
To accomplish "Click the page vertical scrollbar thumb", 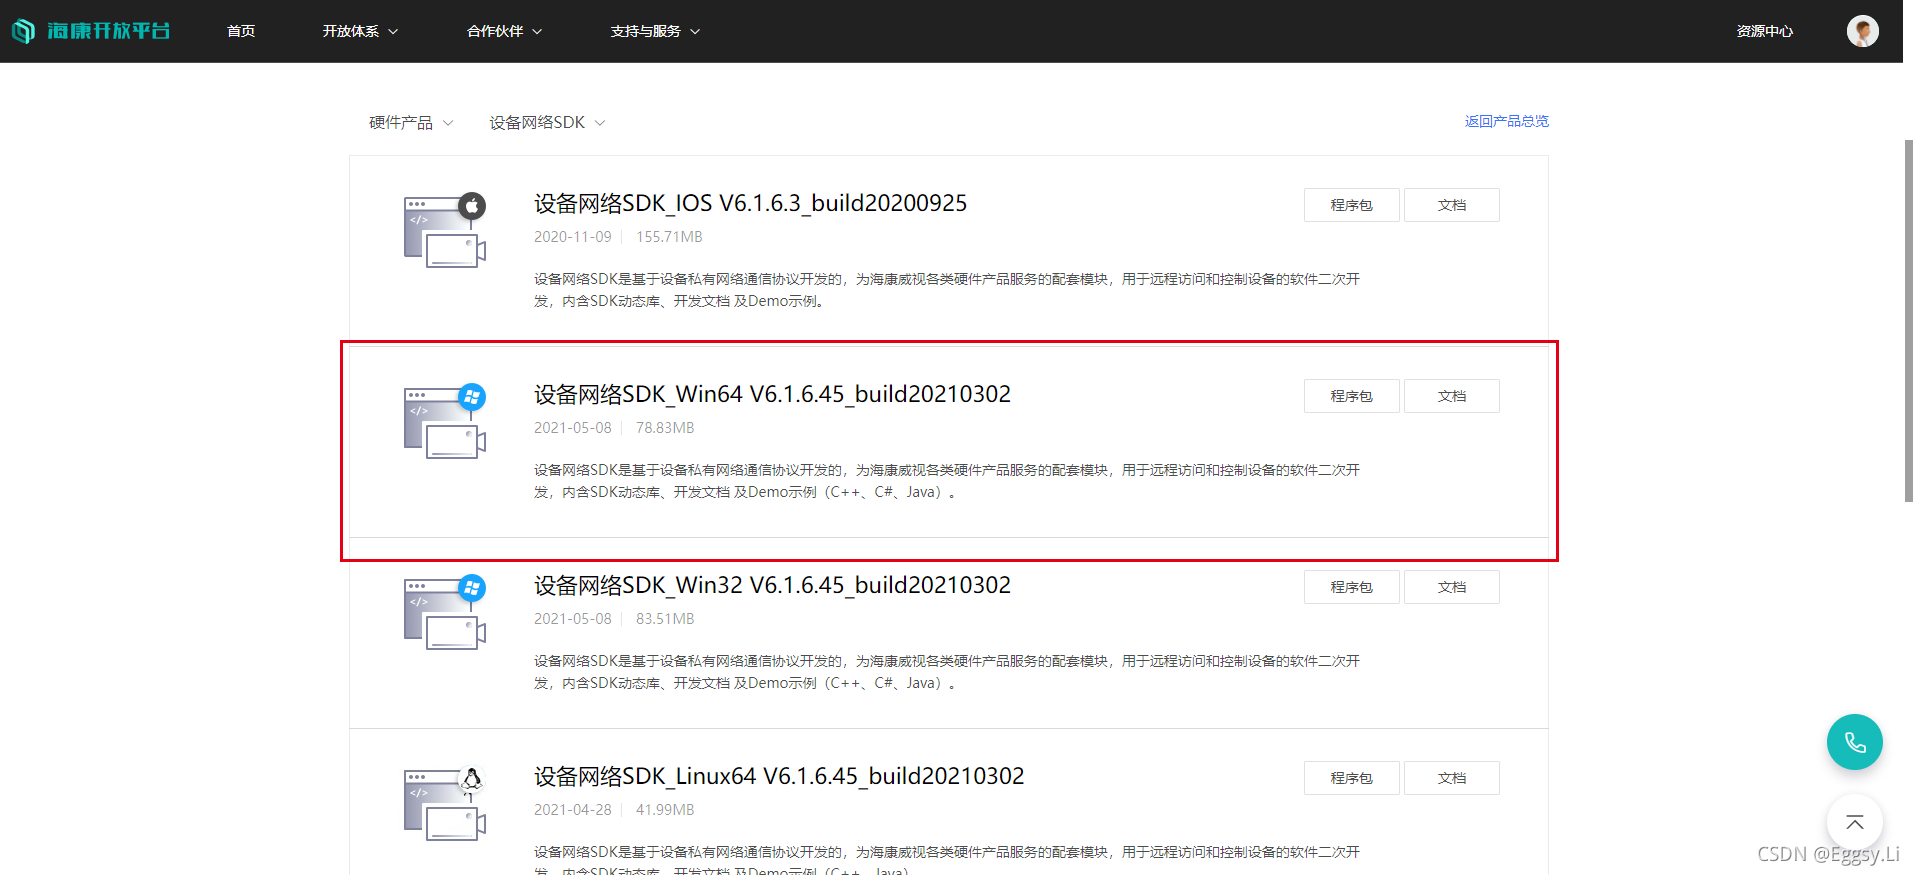I will 1908,320.
